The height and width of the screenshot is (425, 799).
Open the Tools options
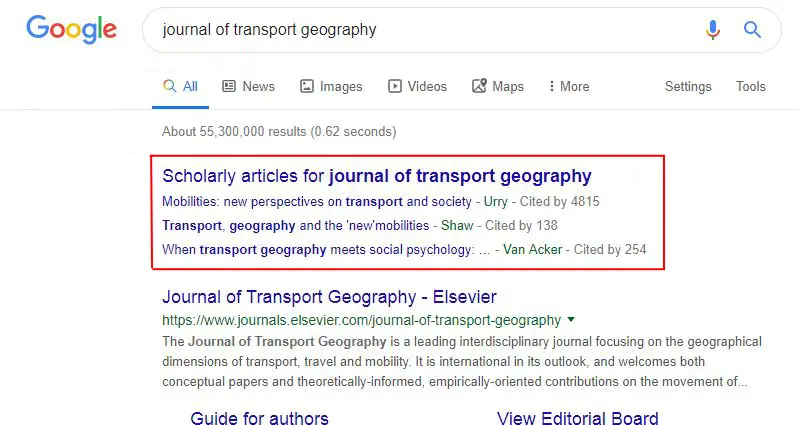pos(751,87)
